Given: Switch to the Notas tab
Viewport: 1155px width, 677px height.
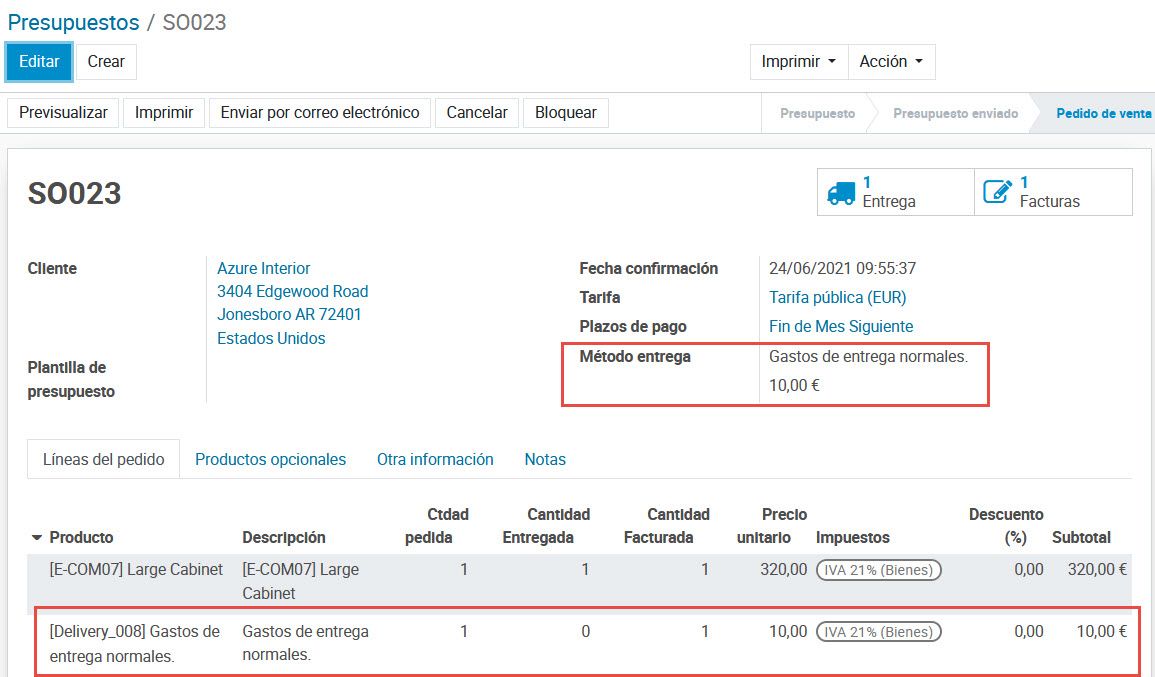Looking at the screenshot, I should coord(545,459).
